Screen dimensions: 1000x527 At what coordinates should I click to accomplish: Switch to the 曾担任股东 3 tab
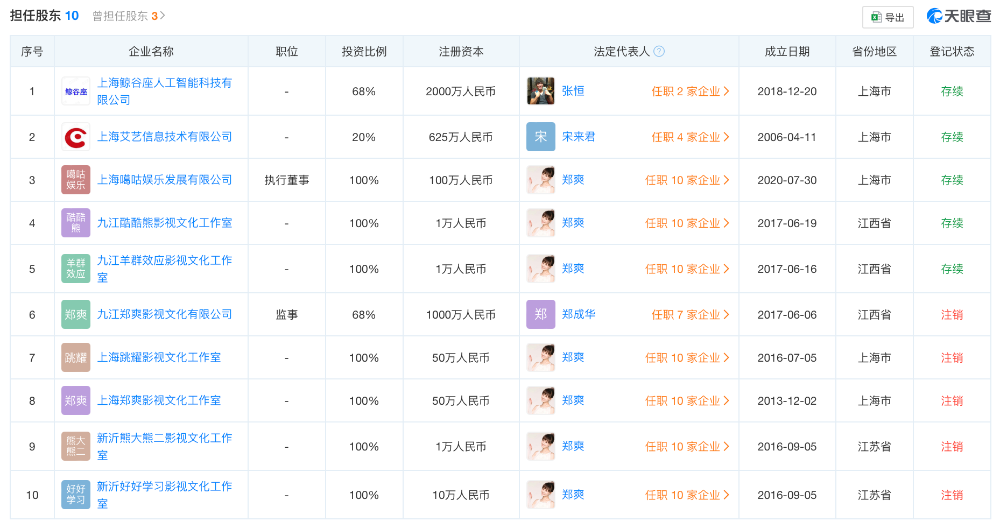click(x=129, y=16)
